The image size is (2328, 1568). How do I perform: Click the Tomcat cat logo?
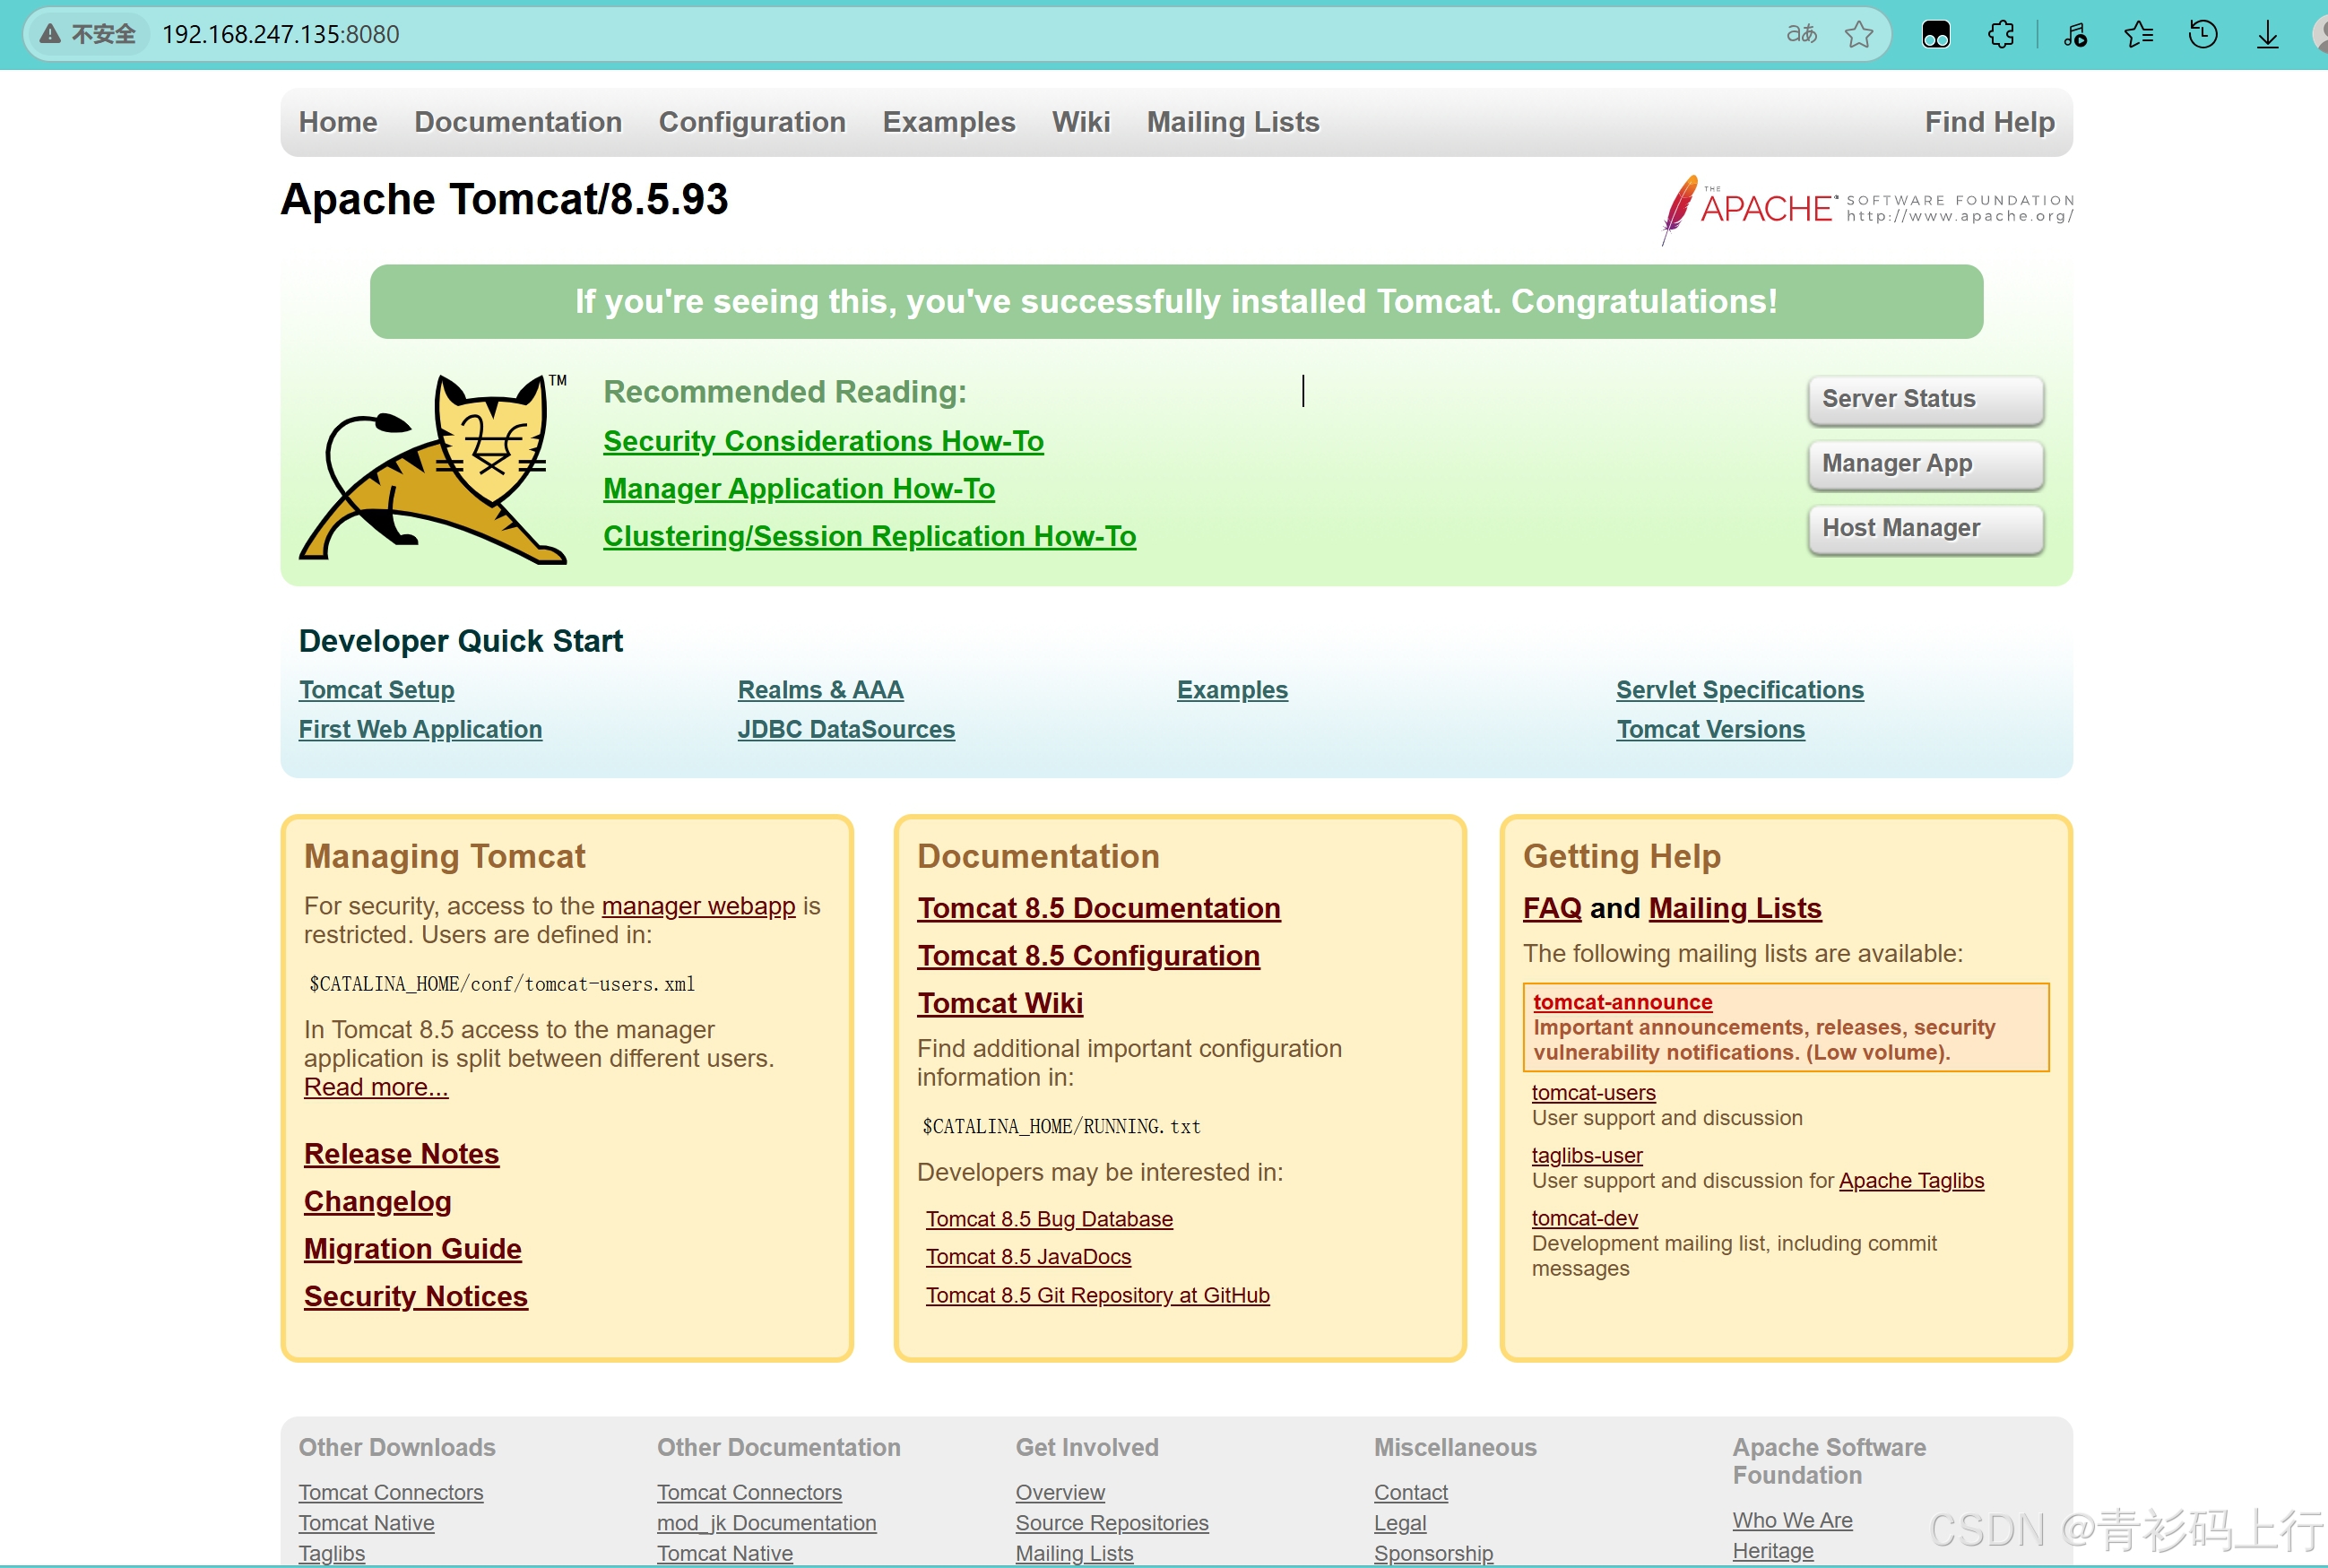[433, 468]
